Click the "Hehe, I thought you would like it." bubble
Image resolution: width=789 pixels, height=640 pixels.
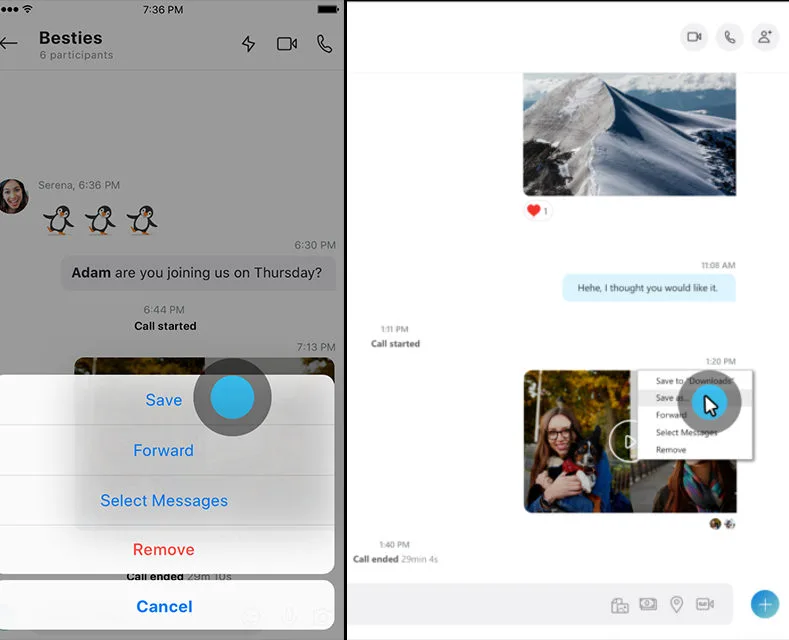649,288
